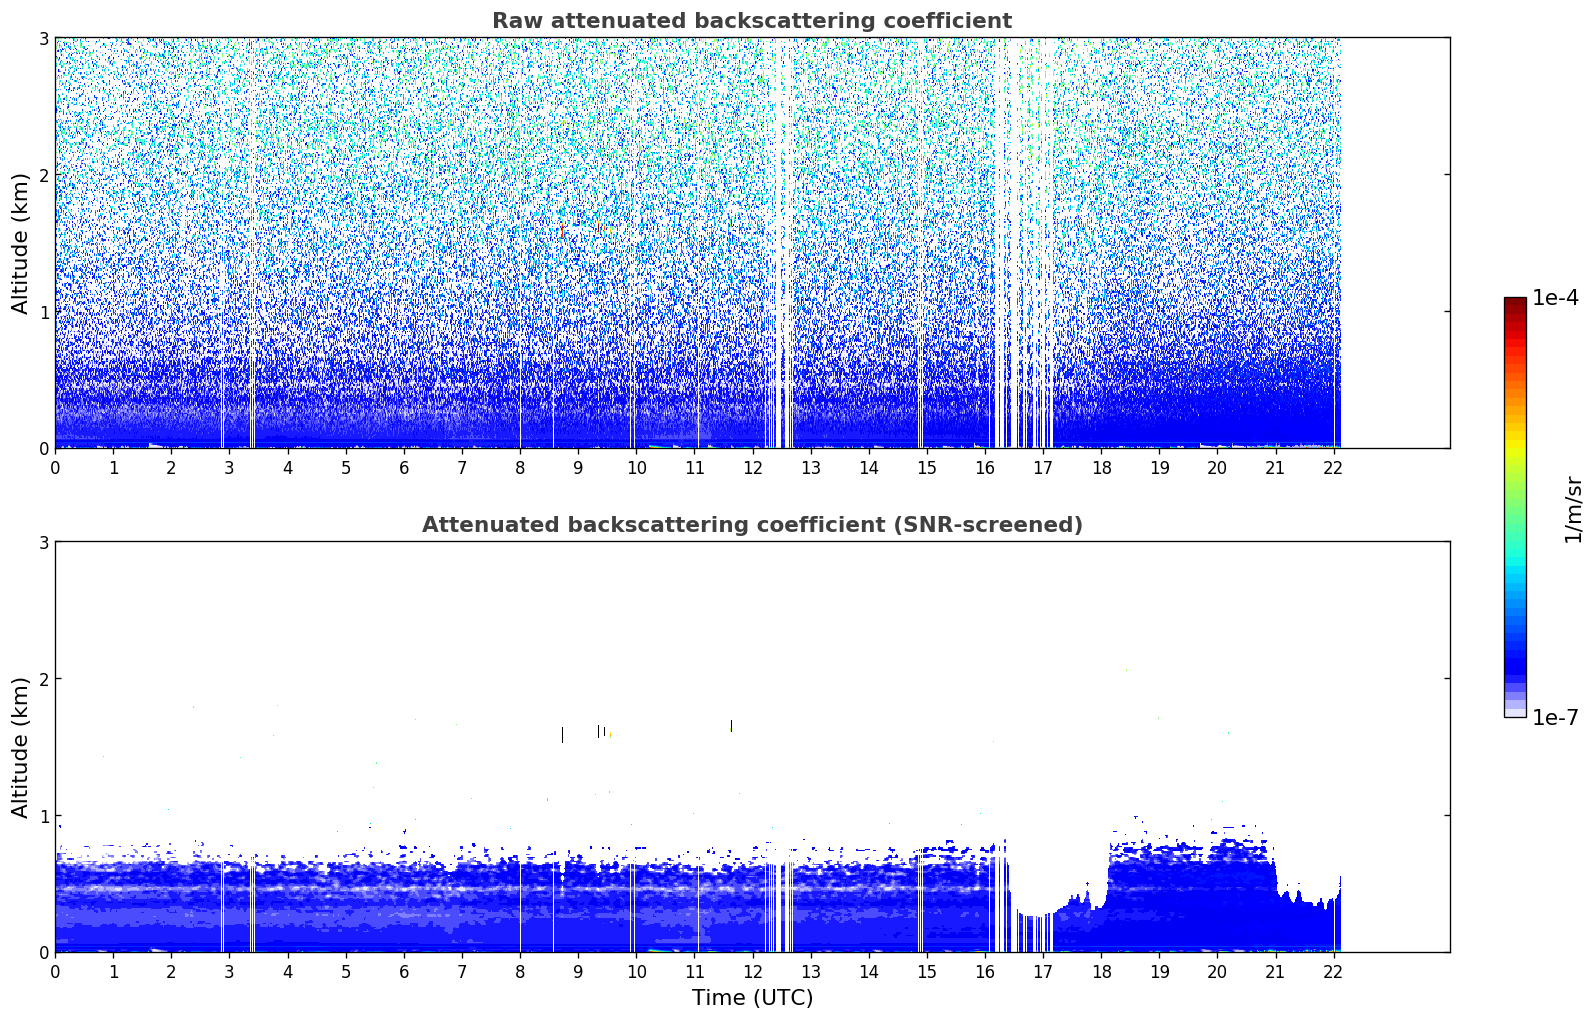Pick the dark red top of the colorbar
The width and height of the screenshot is (1595, 1020).
1515,303
